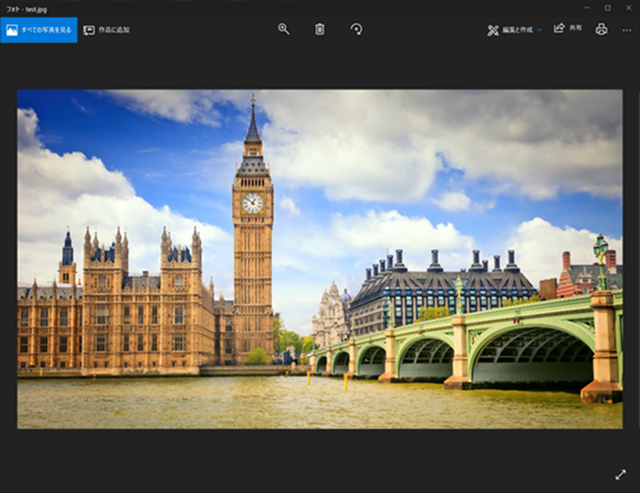Close the Photos window

[629, 8]
